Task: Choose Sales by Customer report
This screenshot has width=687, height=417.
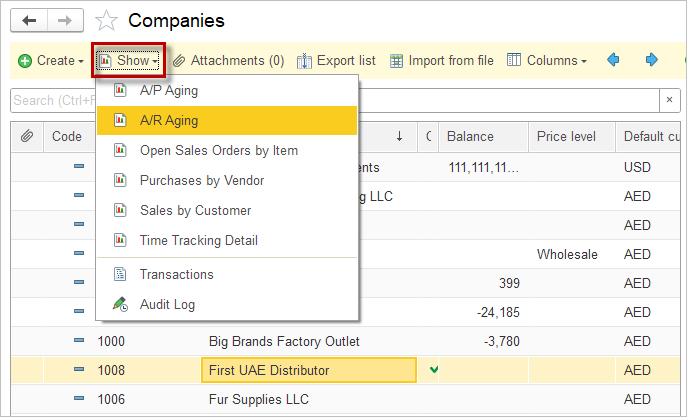Action: 195,211
